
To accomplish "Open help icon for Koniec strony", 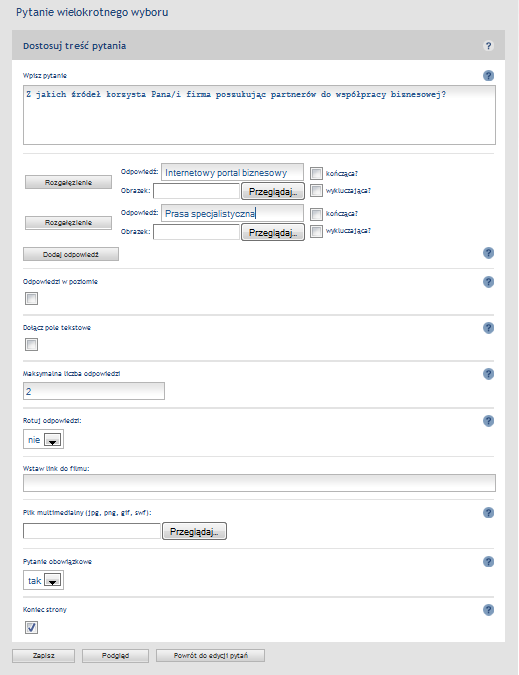I will (x=488, y=610).
